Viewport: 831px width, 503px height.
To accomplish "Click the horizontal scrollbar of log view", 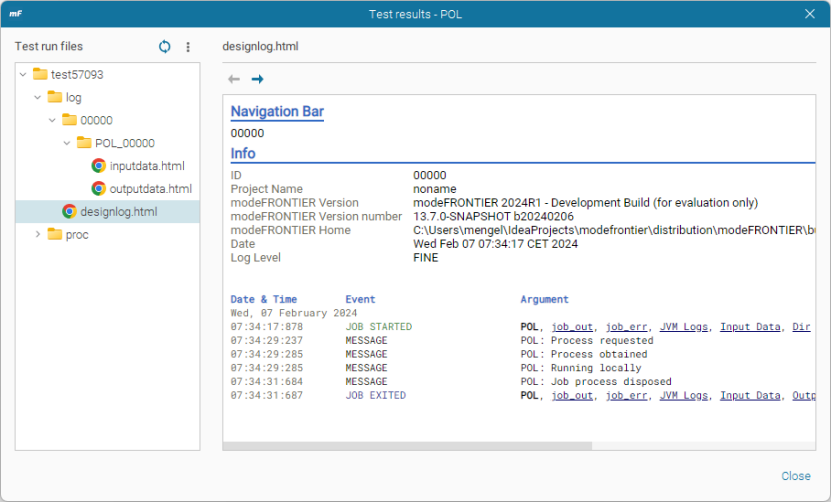I will click(407, 446).
